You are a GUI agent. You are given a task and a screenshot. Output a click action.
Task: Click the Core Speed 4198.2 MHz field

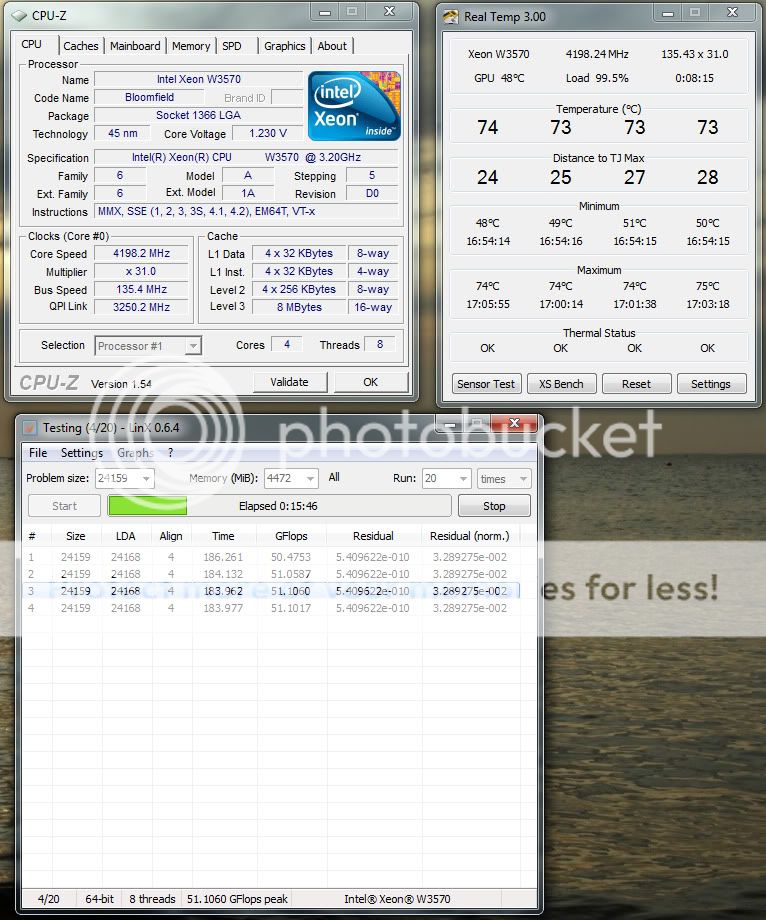click(141, 253)
